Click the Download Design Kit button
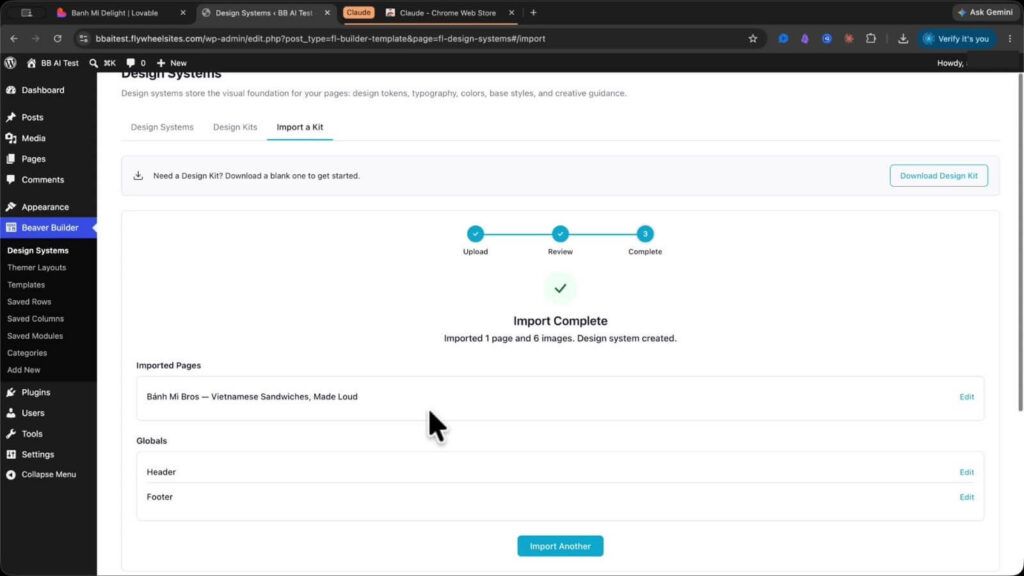 [x=938, y=176]
